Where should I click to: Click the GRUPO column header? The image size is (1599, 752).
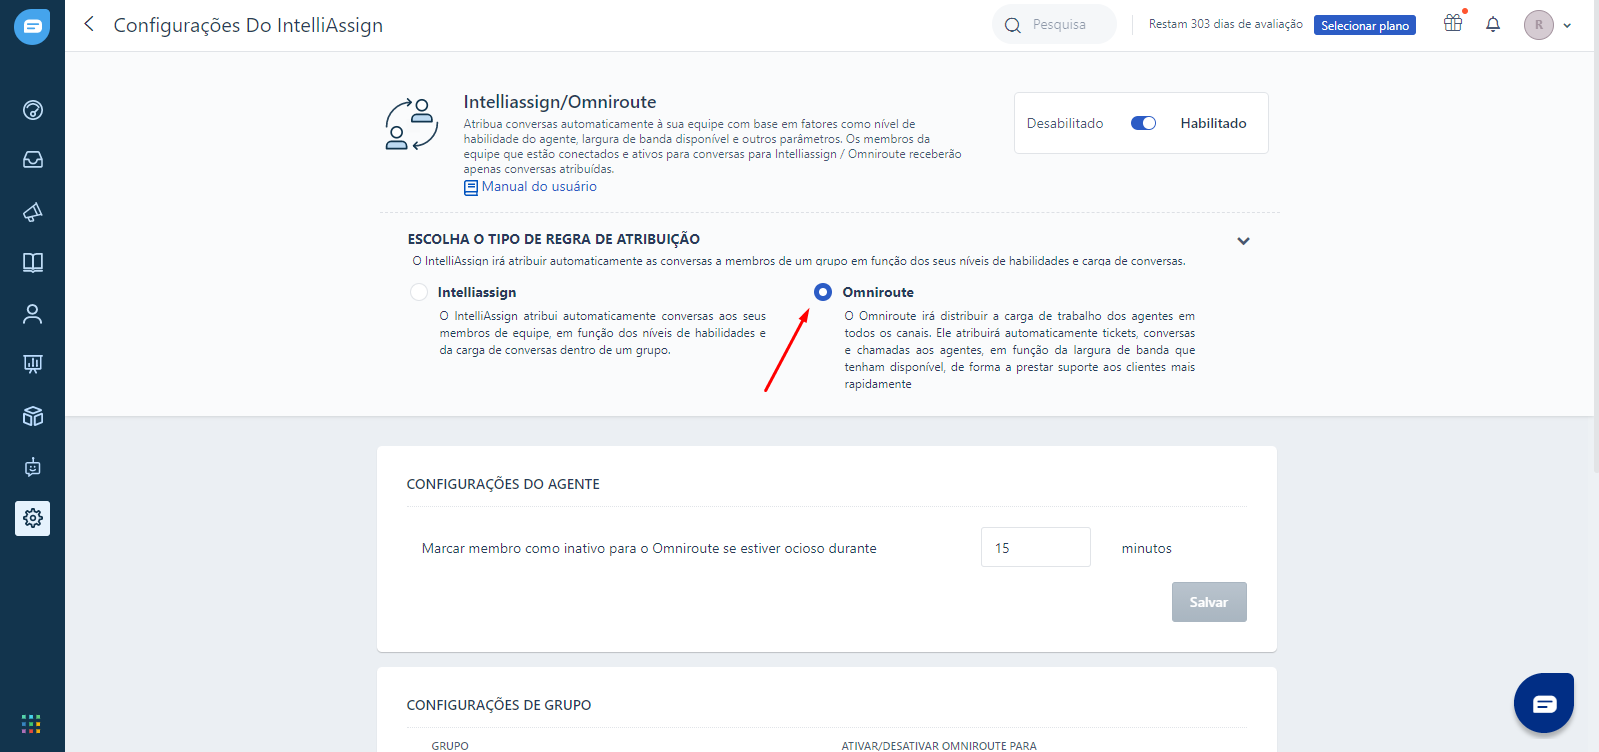coord(450,746)
